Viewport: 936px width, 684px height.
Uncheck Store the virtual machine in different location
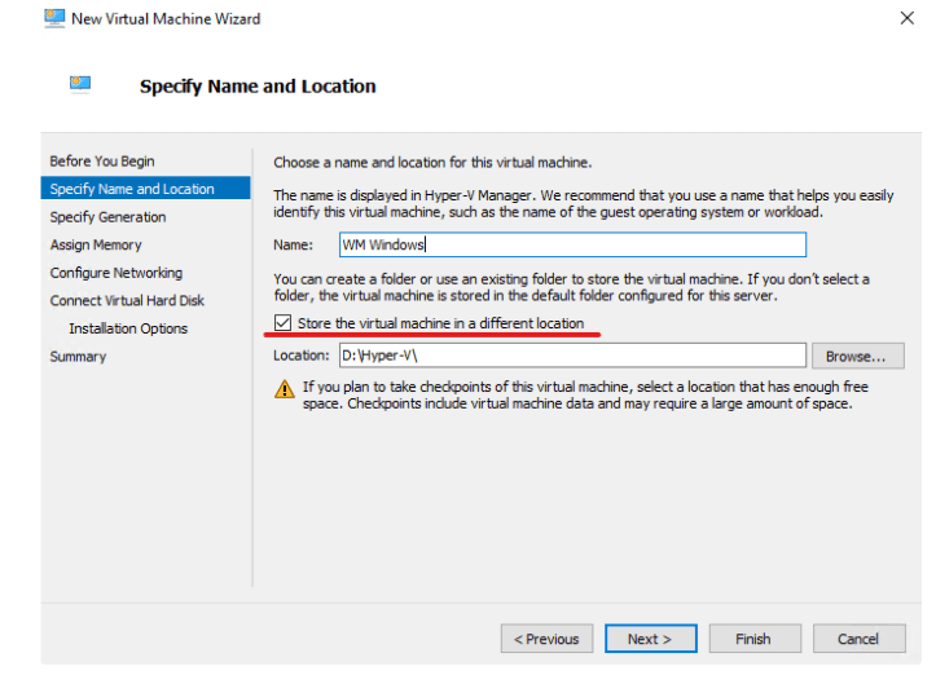point(283,324)
